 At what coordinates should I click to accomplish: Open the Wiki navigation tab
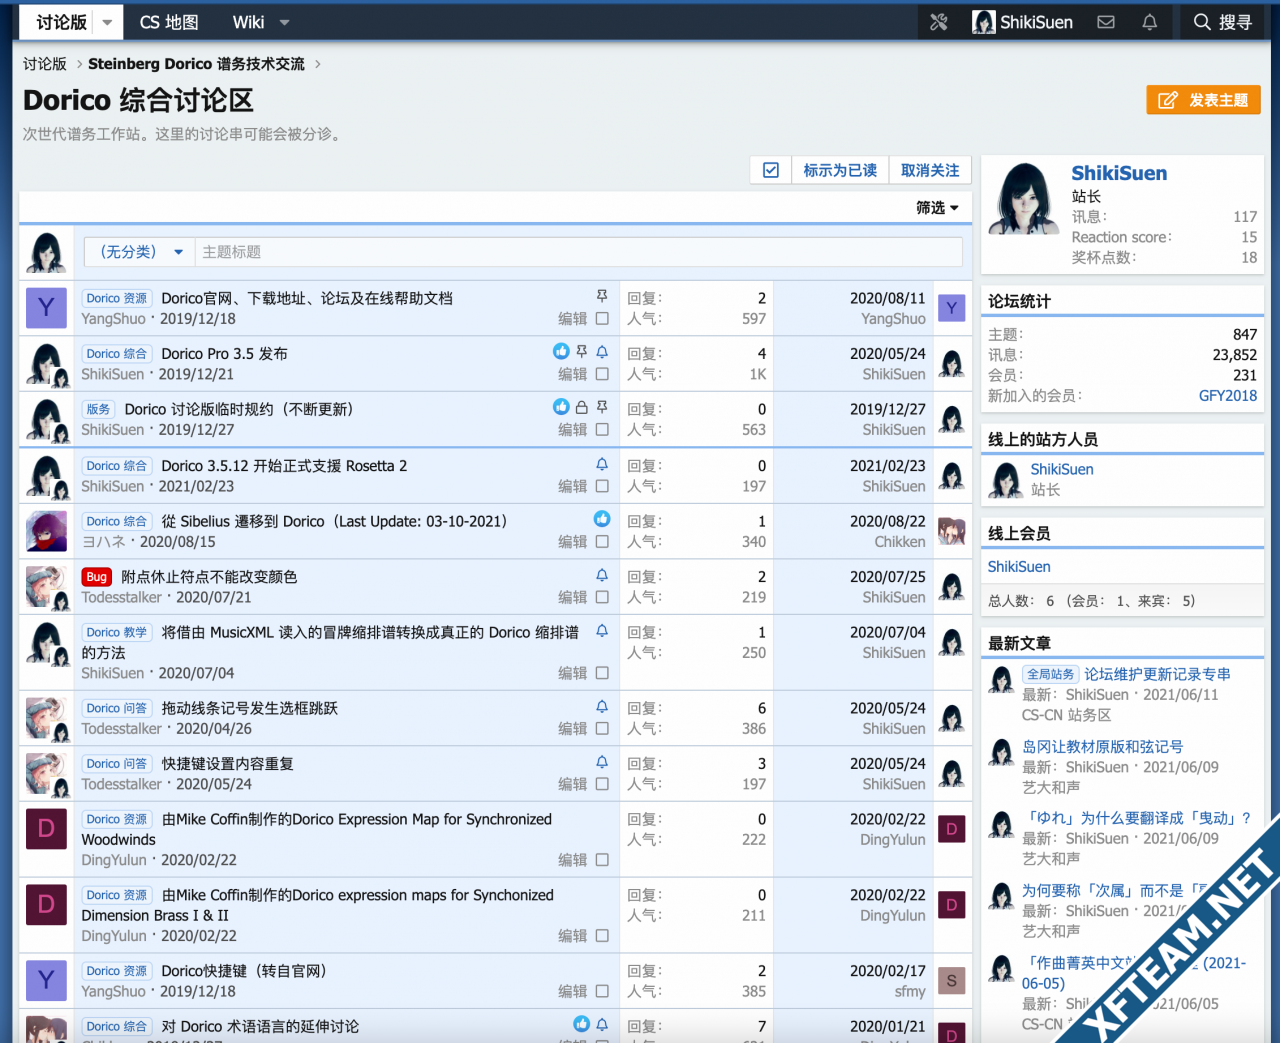(248, 22)
